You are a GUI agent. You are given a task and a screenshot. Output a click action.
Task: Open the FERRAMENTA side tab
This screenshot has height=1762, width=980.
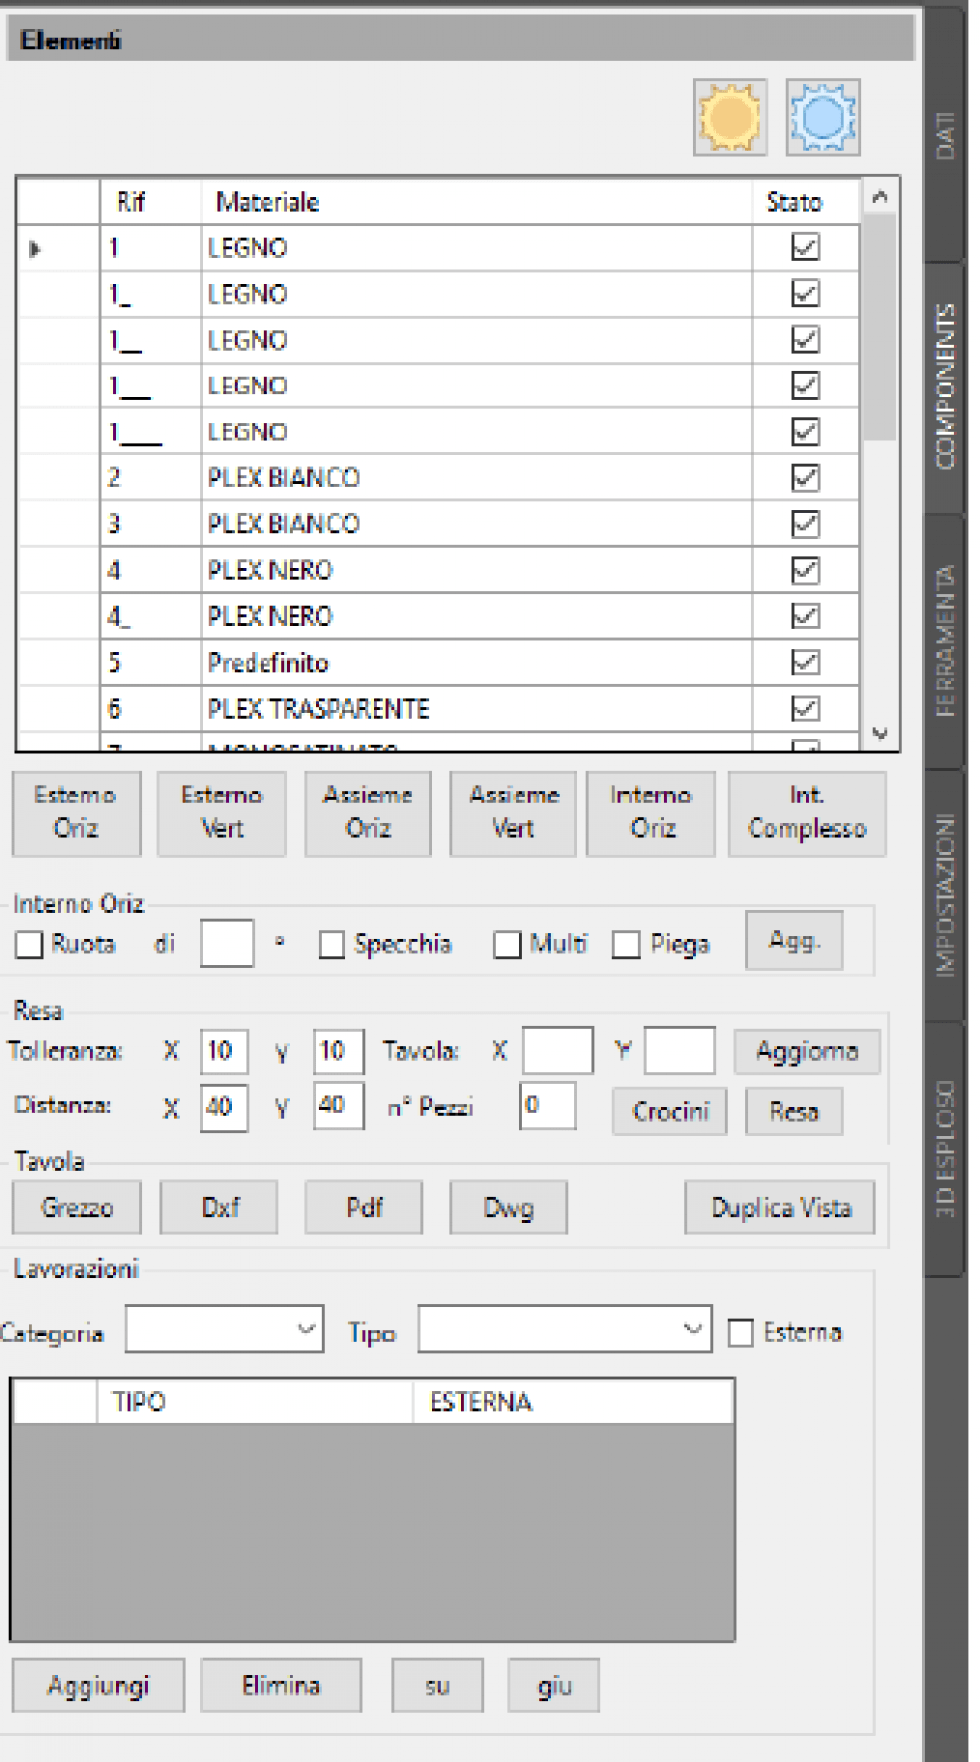pyautogui.click(x=945, y=642)
